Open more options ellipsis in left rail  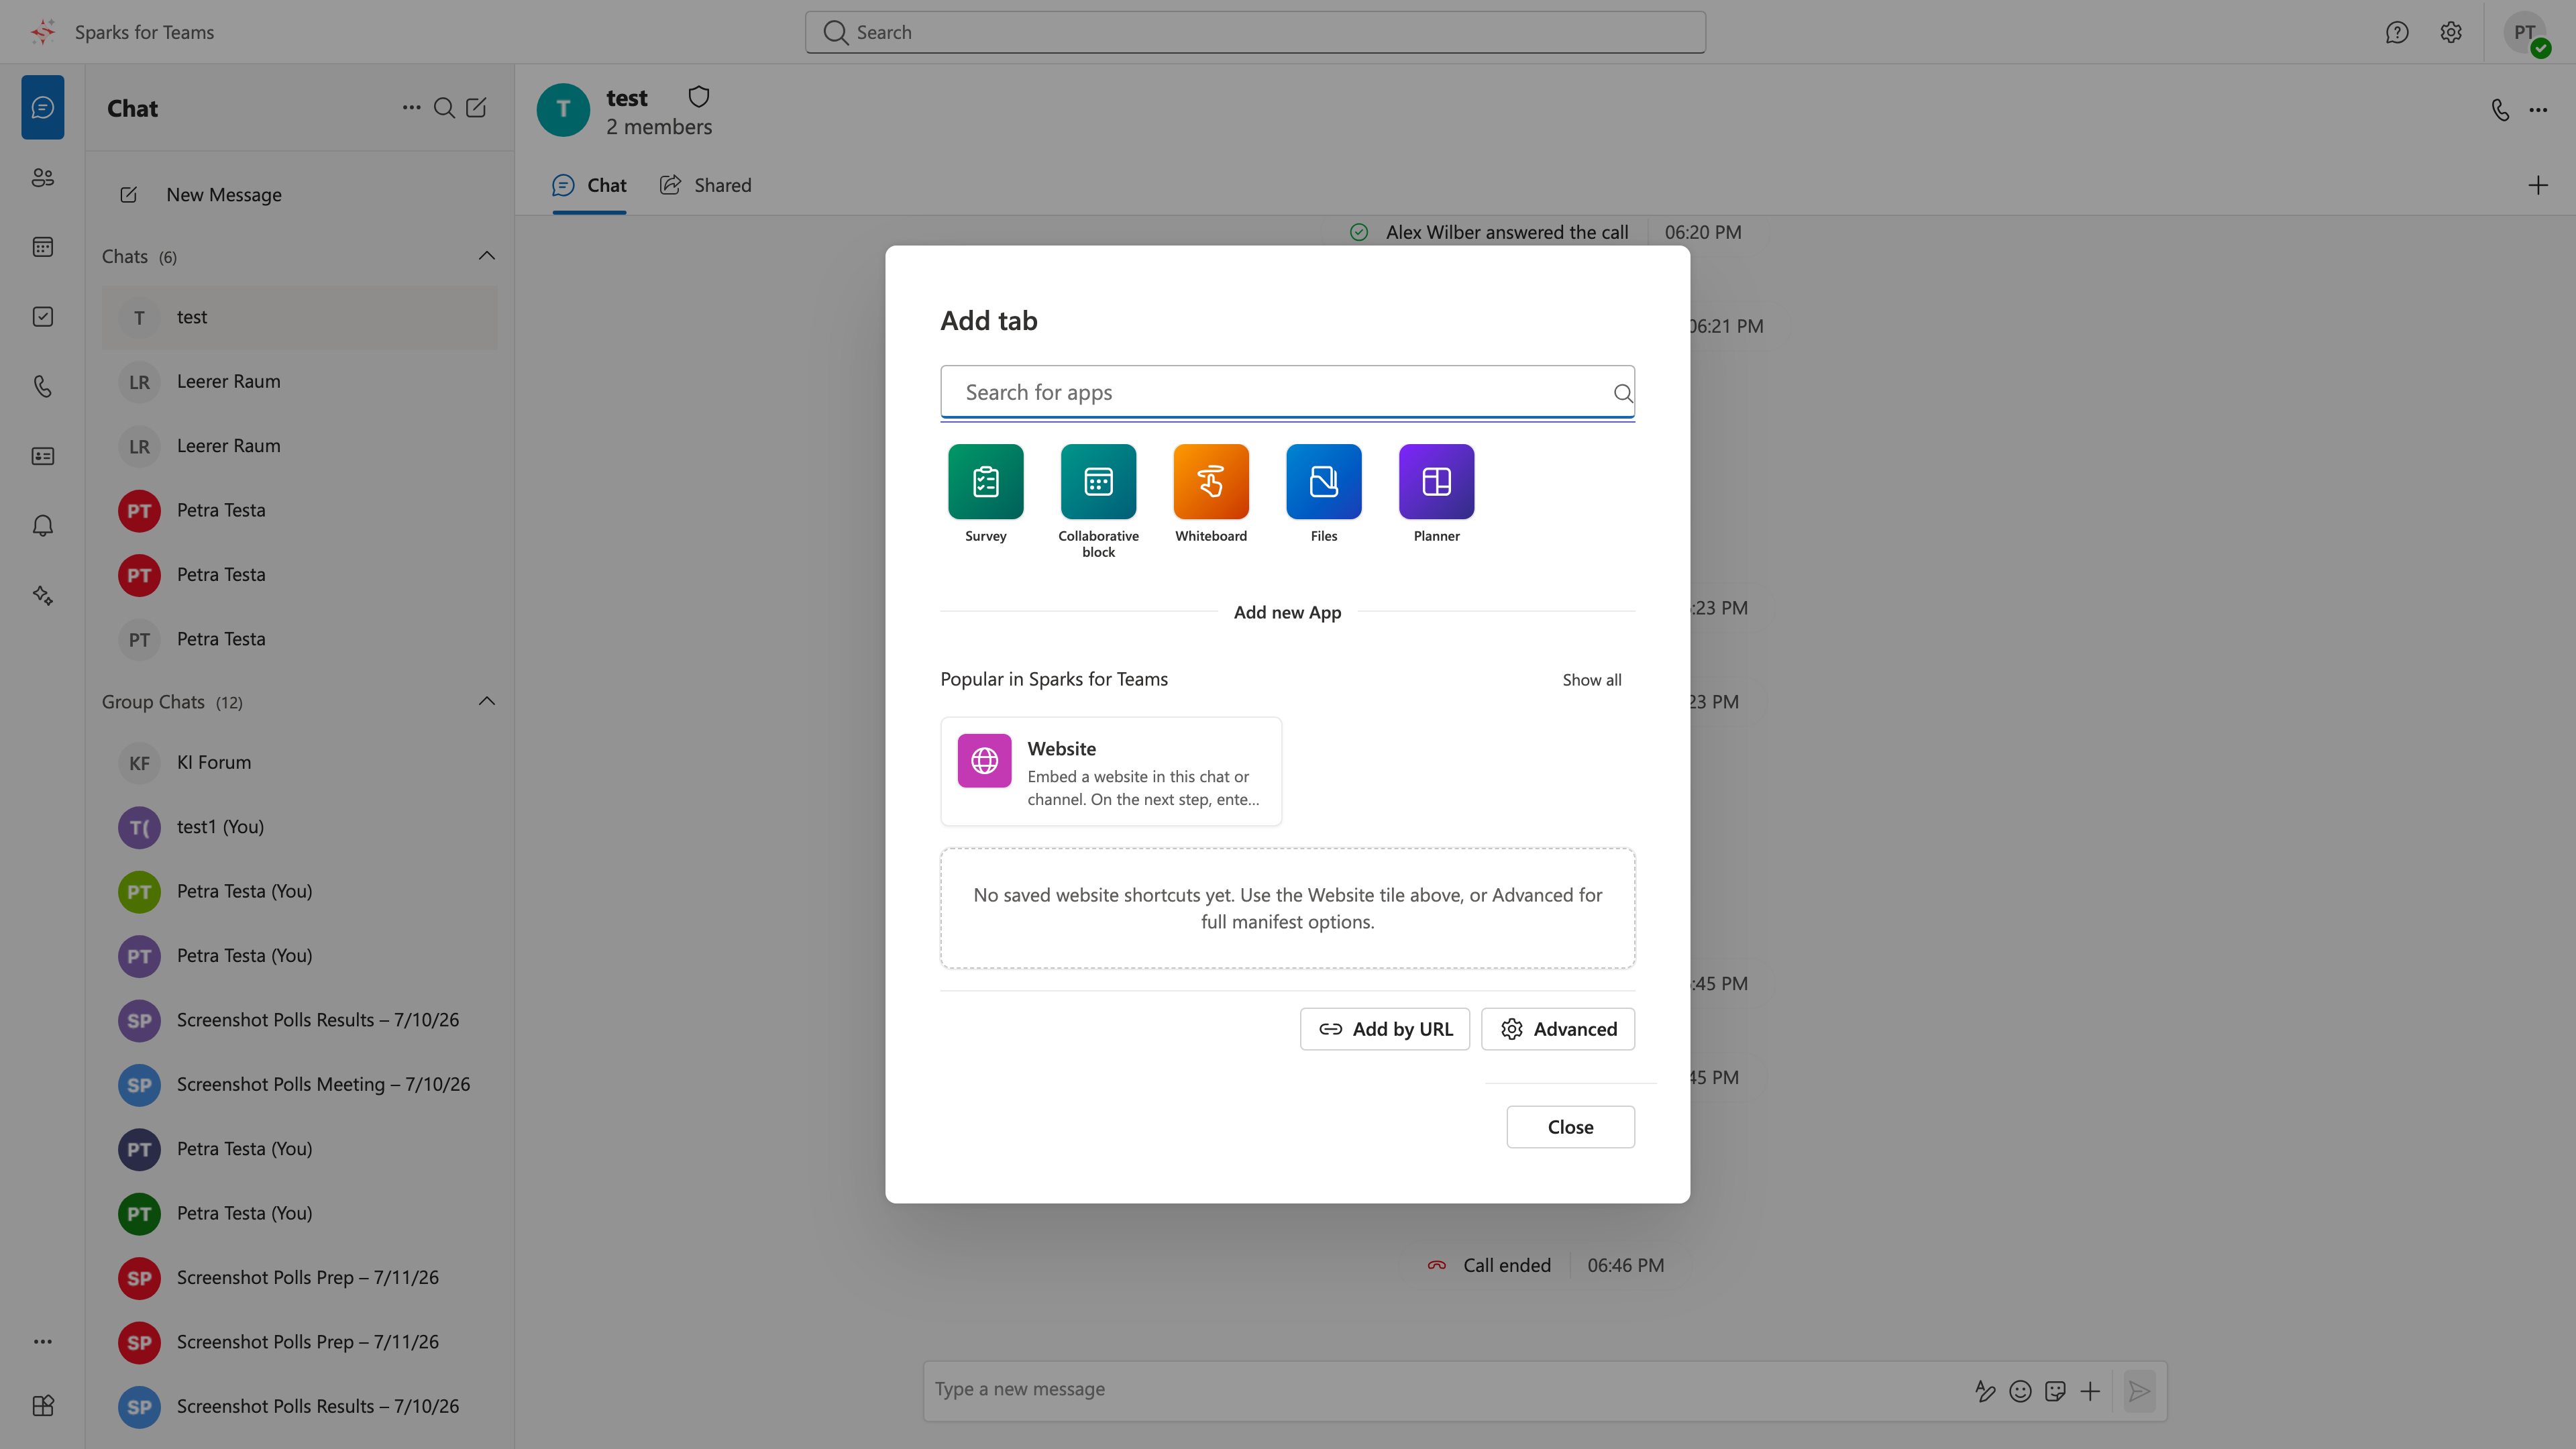[42, 1342]
